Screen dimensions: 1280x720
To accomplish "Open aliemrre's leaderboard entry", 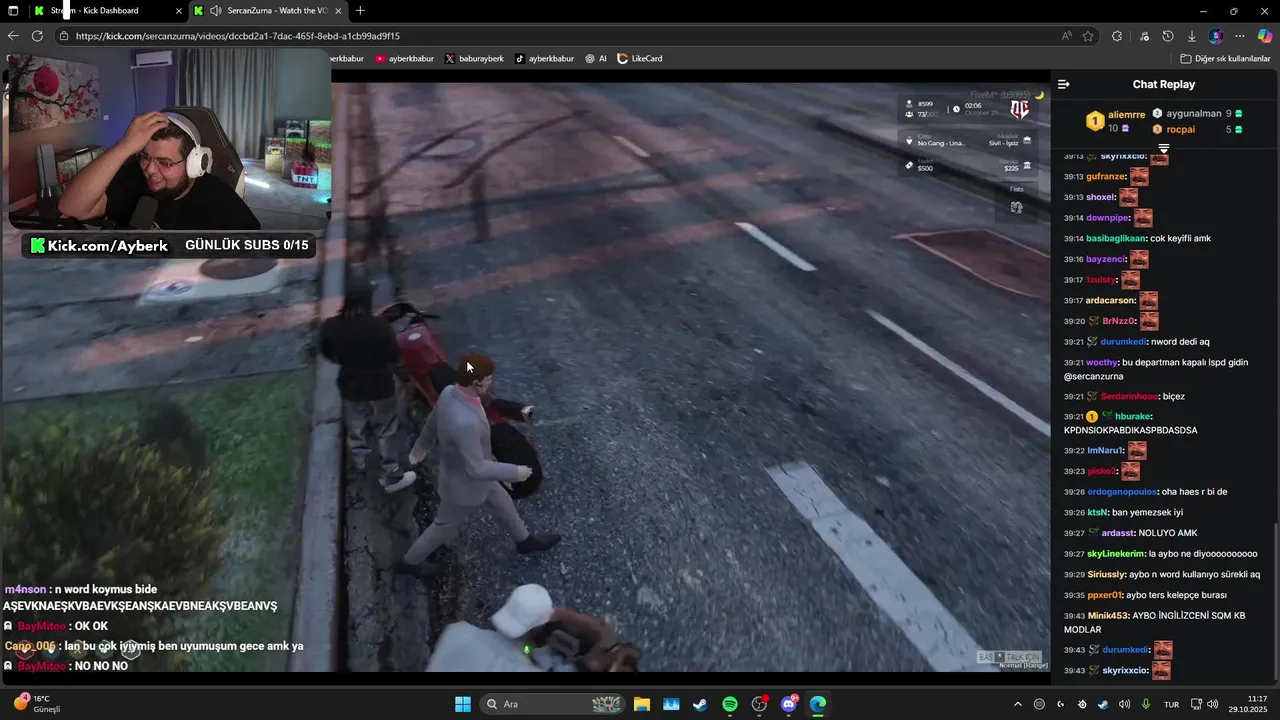I will tap(1115, 121).
